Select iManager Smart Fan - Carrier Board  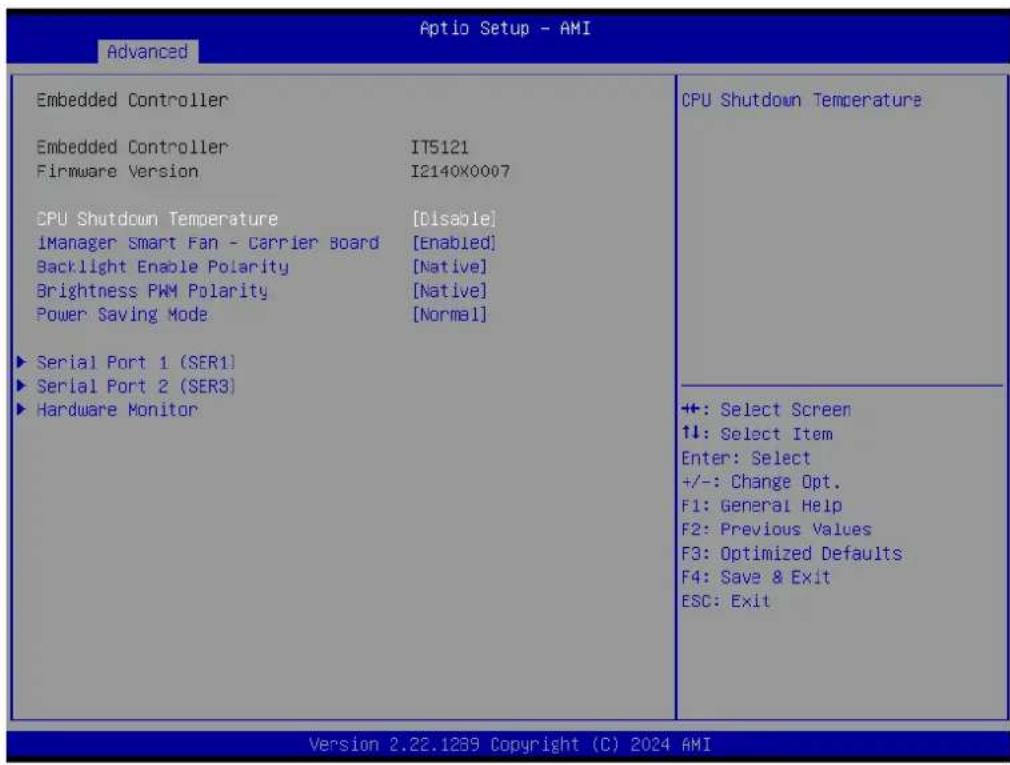click(207, 243)
